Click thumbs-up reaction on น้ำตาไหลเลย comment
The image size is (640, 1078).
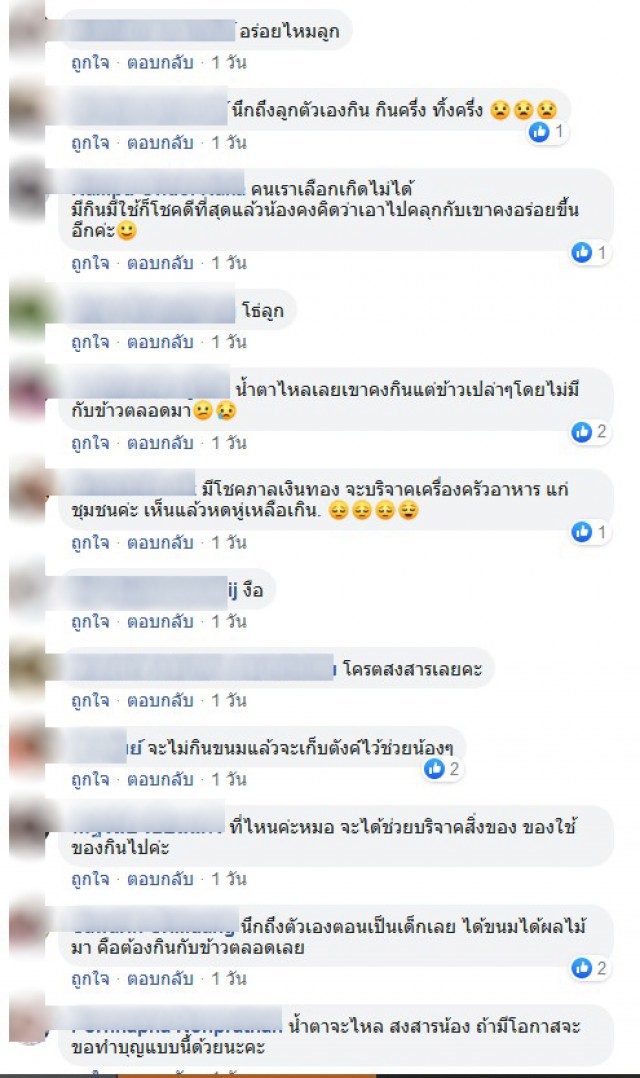click(582, 432)
